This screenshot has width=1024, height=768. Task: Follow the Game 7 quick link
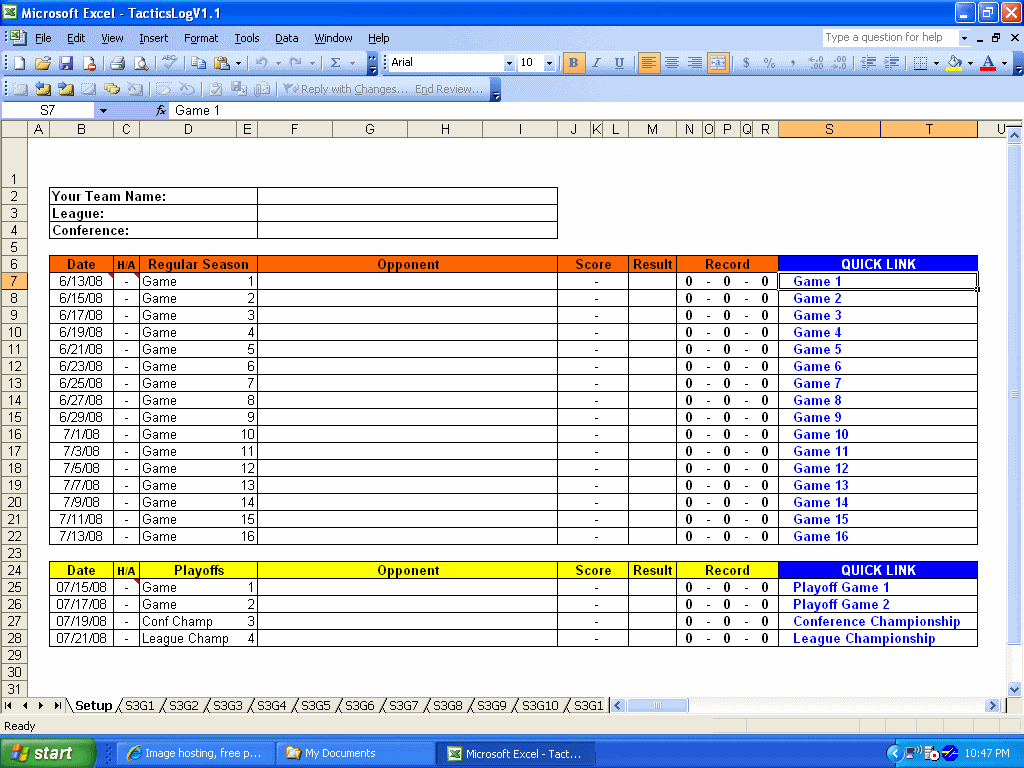pyautogui.click(x=817, y=384)
